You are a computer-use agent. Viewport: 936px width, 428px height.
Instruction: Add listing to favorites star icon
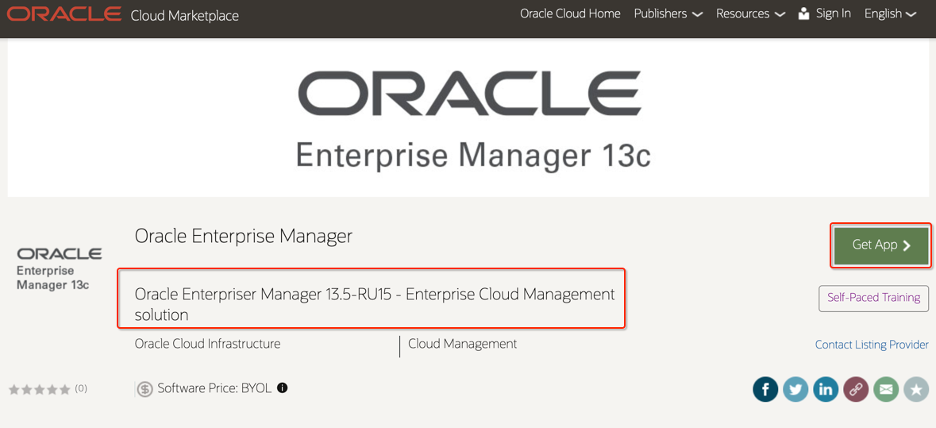coord(916,389)
